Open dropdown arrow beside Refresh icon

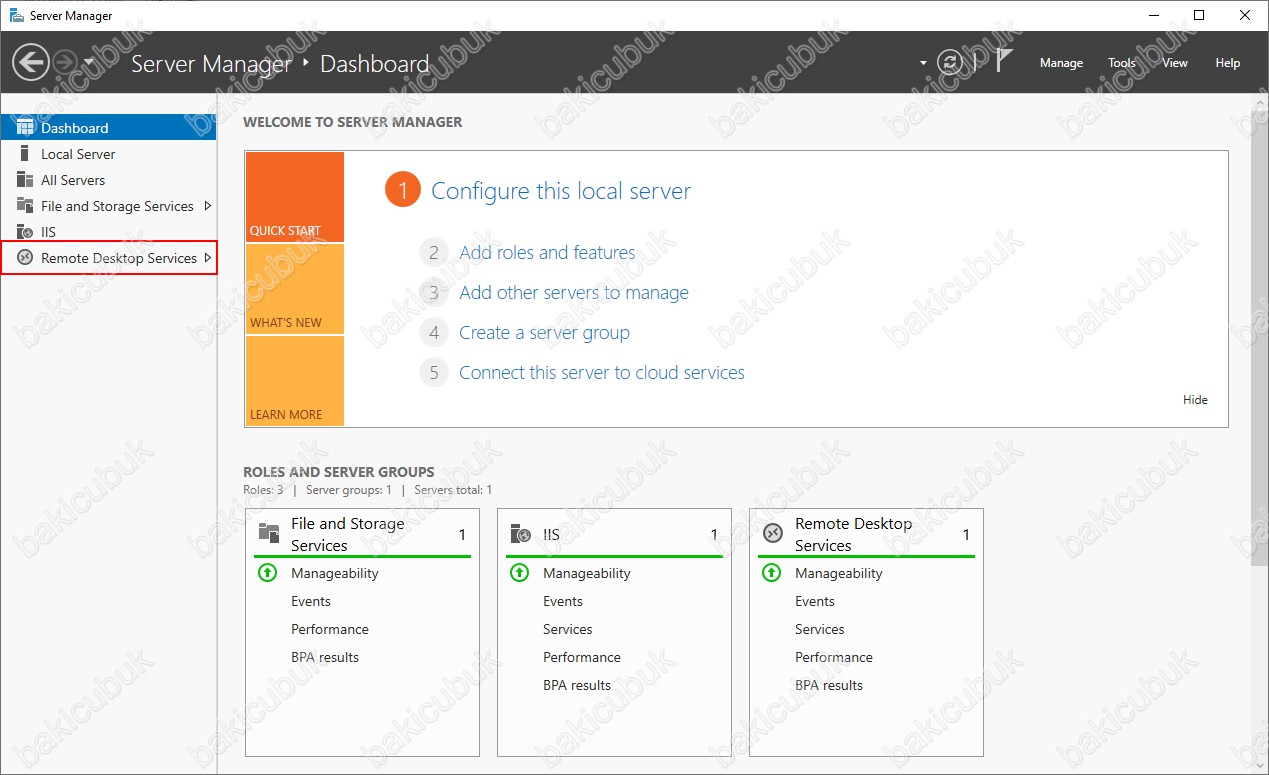923,63
